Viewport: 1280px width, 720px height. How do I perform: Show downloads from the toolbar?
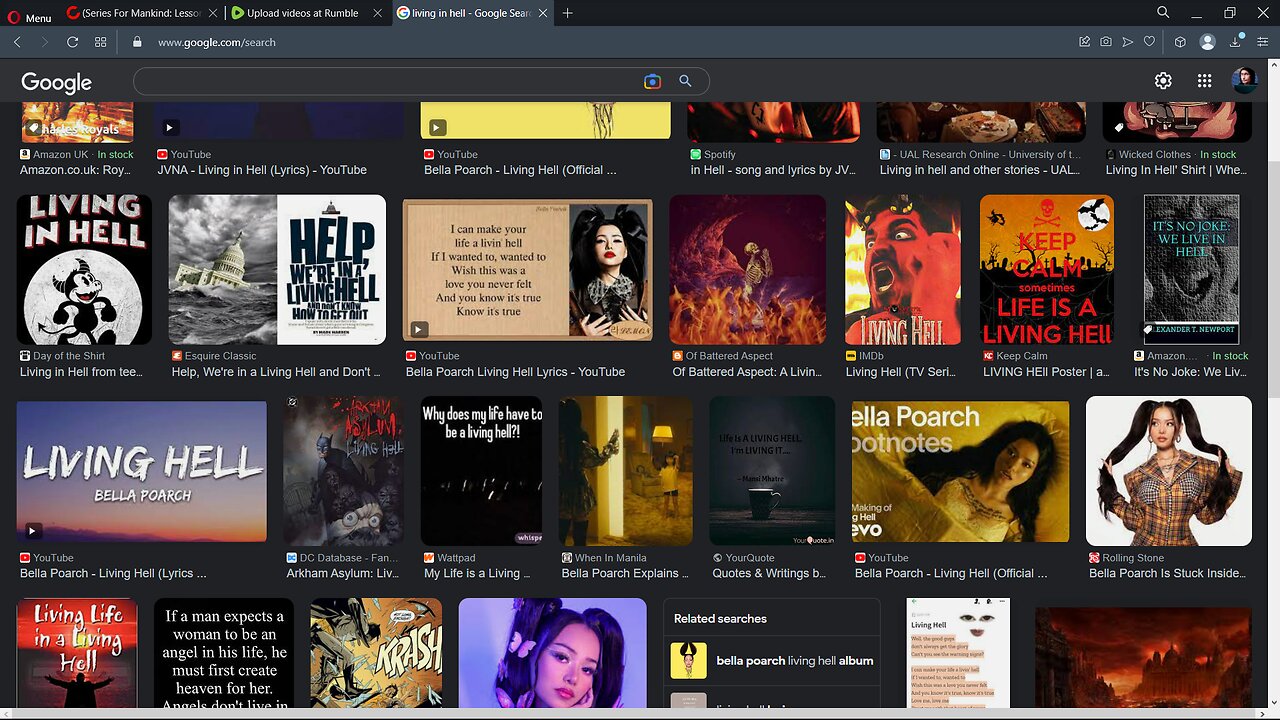point(1236,42)
